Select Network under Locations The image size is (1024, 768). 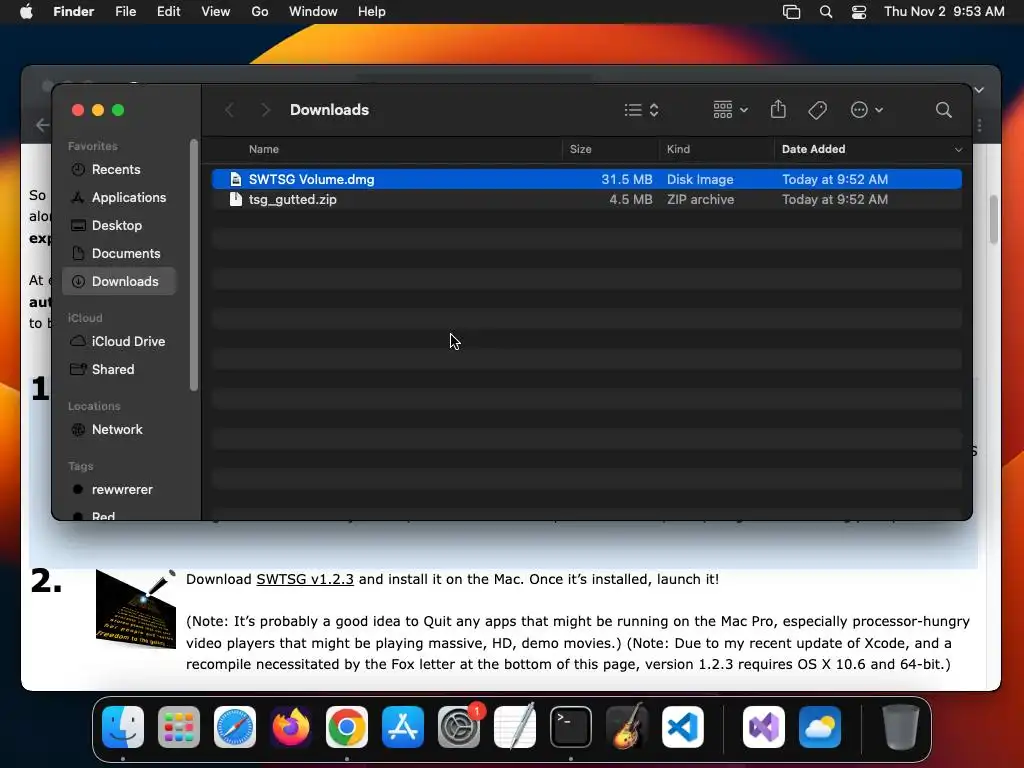[119, 430]
